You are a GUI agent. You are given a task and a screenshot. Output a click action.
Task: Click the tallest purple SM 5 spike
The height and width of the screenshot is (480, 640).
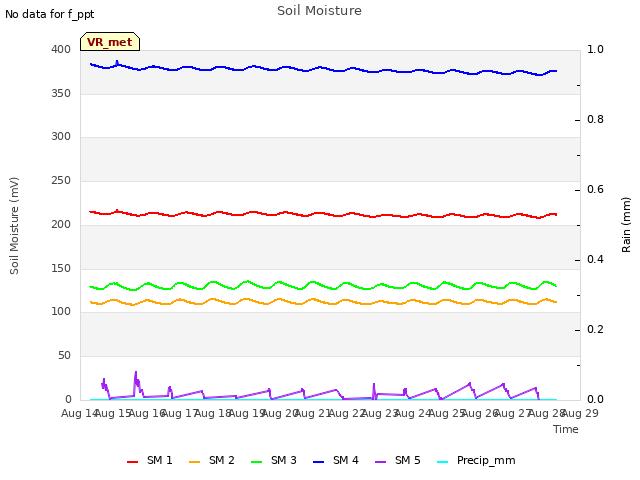pos(136,378)
